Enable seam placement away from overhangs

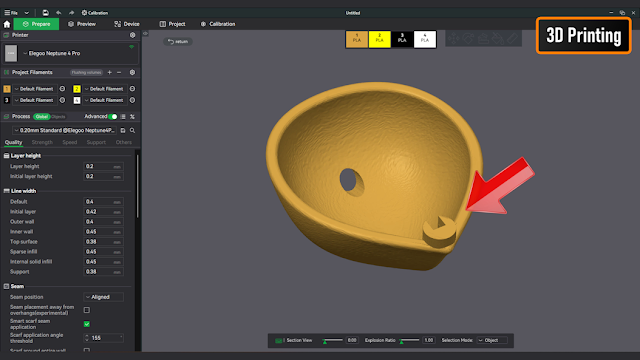87,310
